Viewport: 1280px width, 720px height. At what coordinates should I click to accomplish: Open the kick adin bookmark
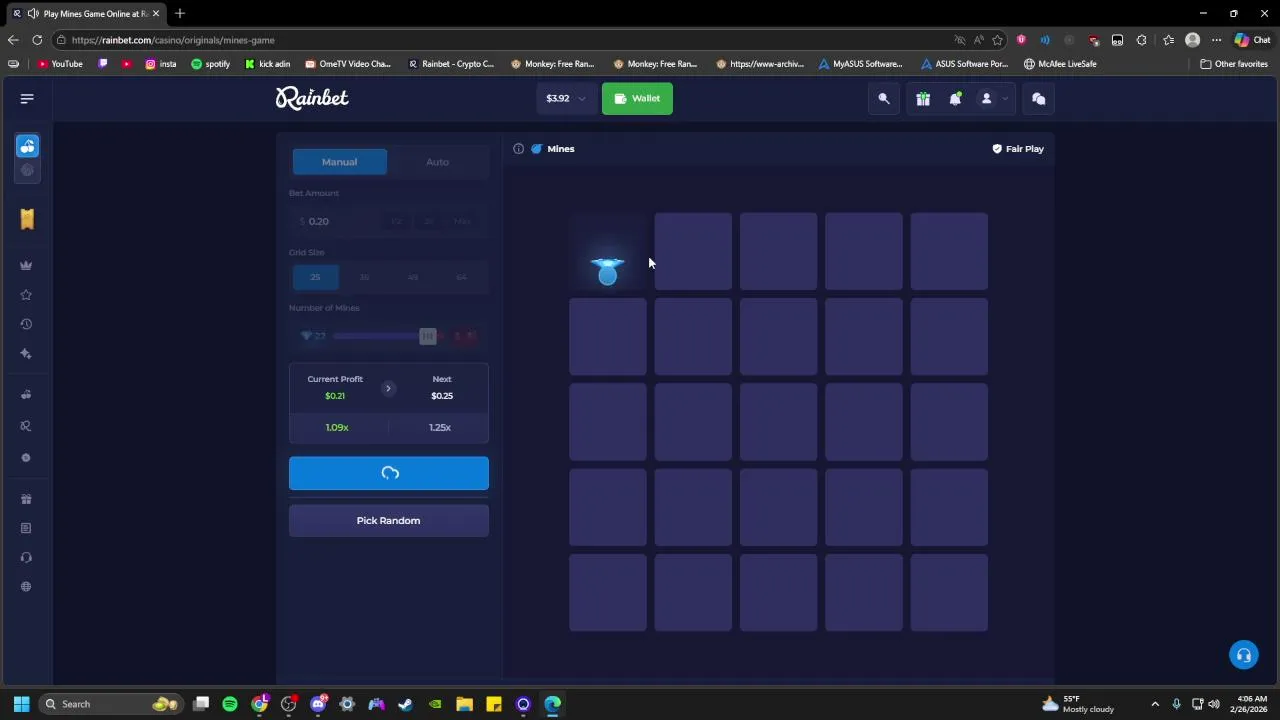(267, 64)
